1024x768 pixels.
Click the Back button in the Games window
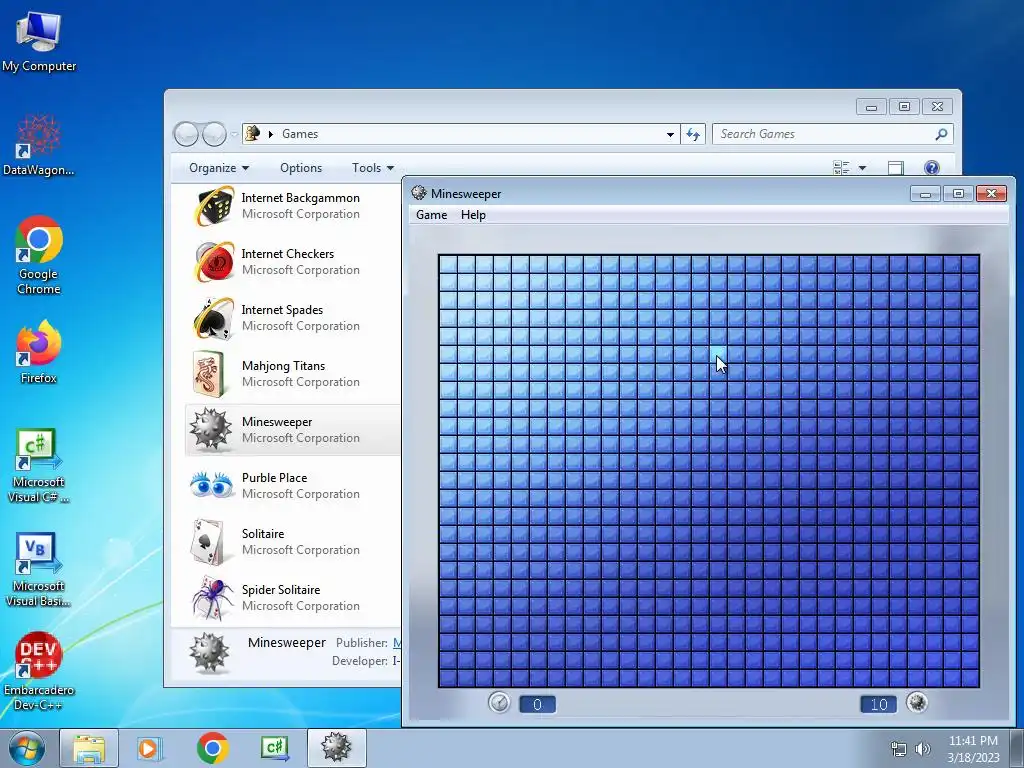click(x=186, y=134)
